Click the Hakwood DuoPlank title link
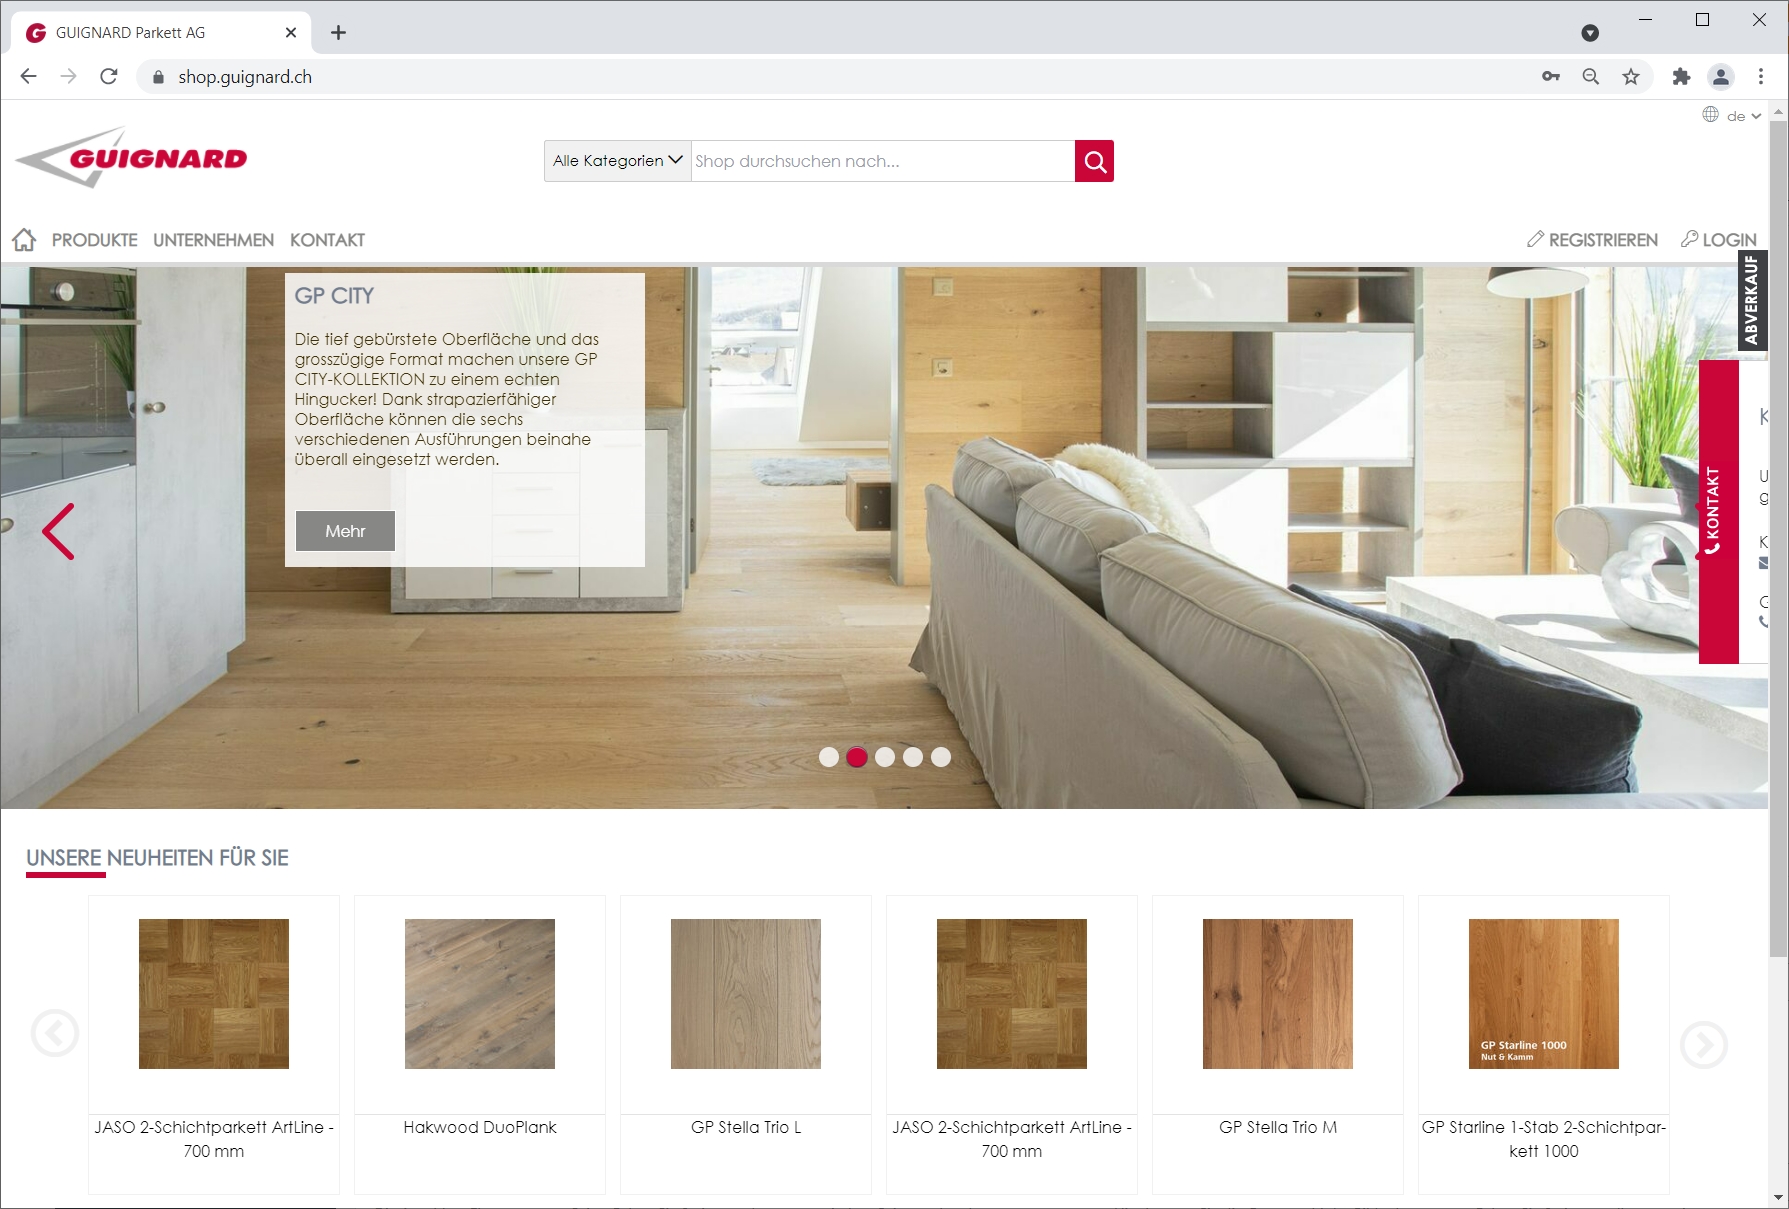 480,1127
